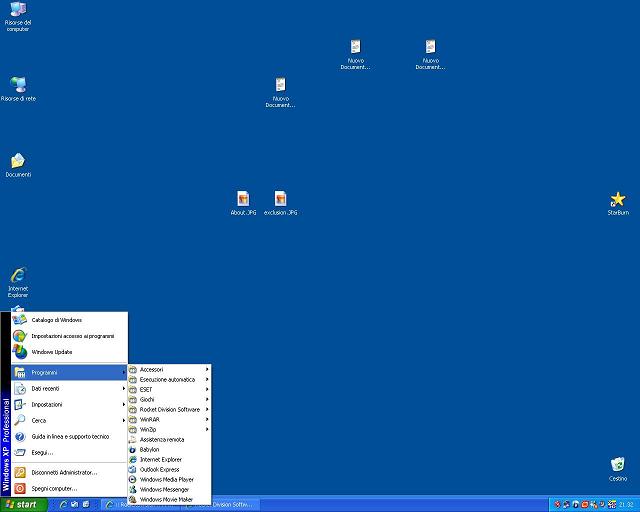Open the Cestino recycle bin
This screenshot has width=640, height=512.
(x=618, y=469)
